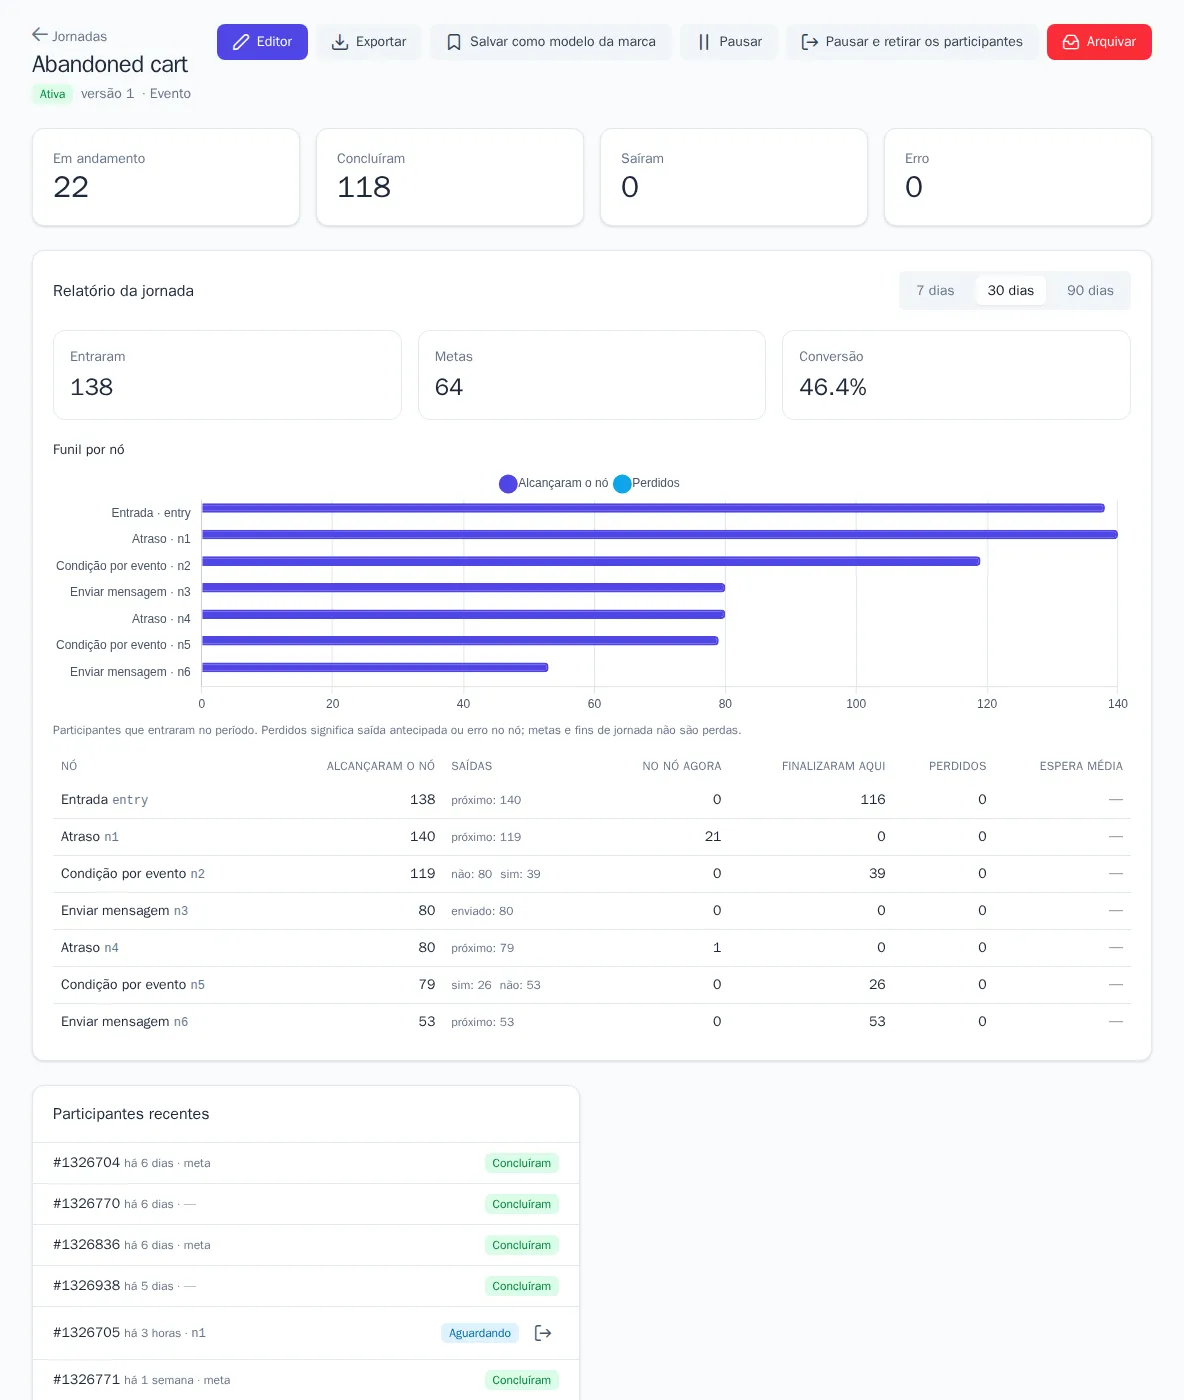Select the Entrada entry row name in the table
This screenshot has height=1400, width=1184.
(105, 800)
